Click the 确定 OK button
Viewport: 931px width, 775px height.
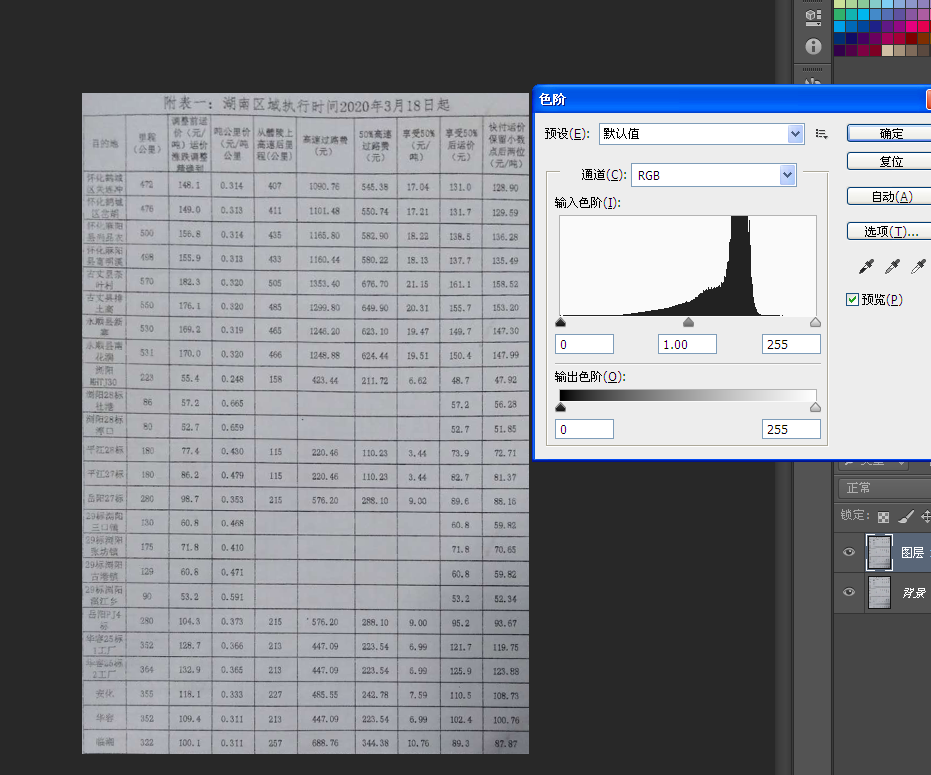click(890, 134)
